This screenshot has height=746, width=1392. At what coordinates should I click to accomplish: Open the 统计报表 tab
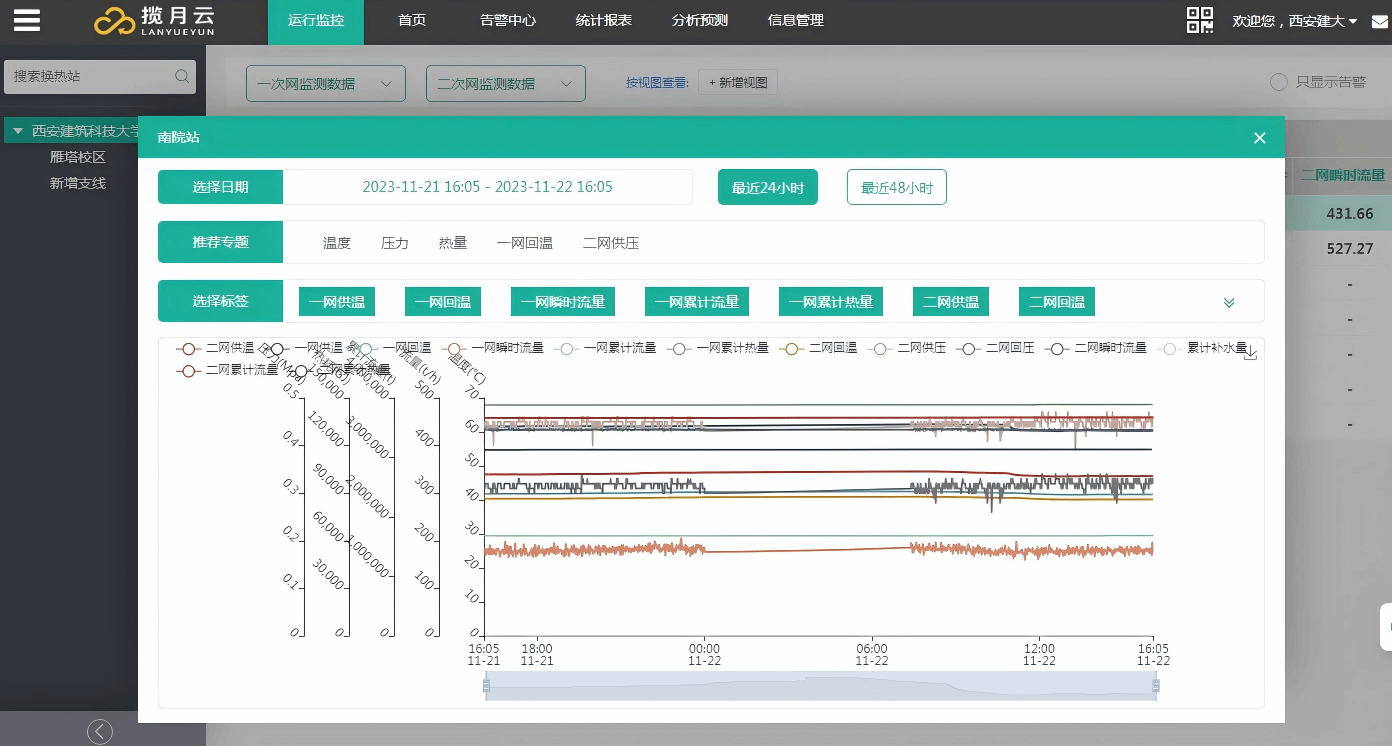click(x=604, y=21)
